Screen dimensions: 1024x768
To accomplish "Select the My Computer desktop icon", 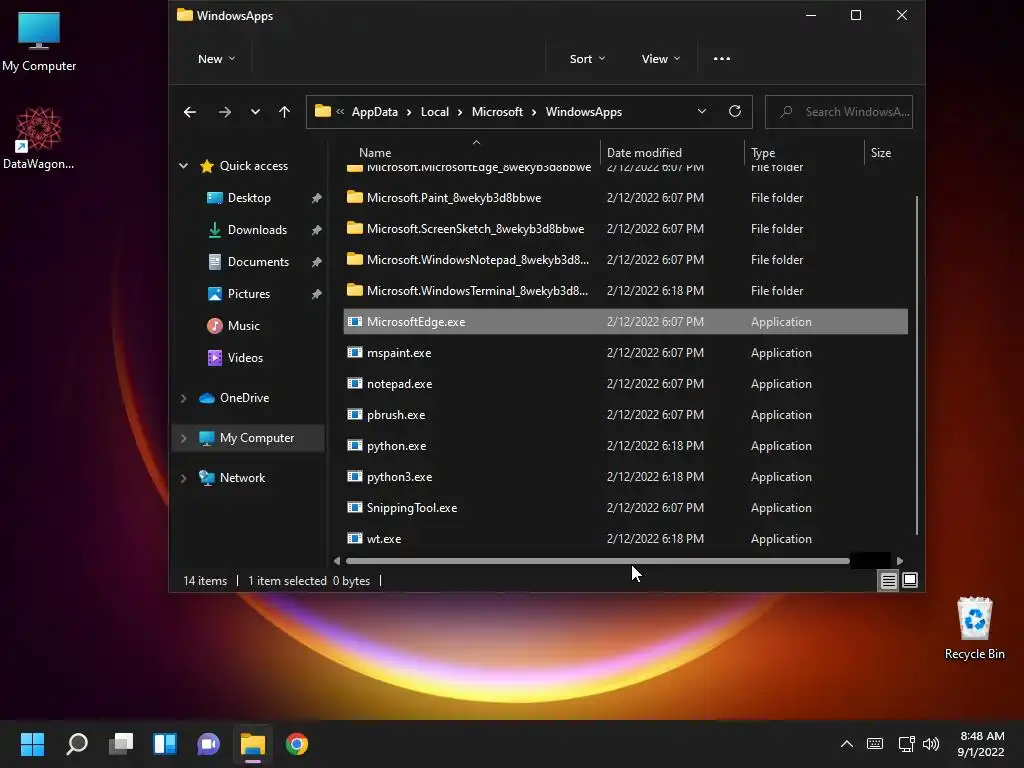I will tap(39, 42).
